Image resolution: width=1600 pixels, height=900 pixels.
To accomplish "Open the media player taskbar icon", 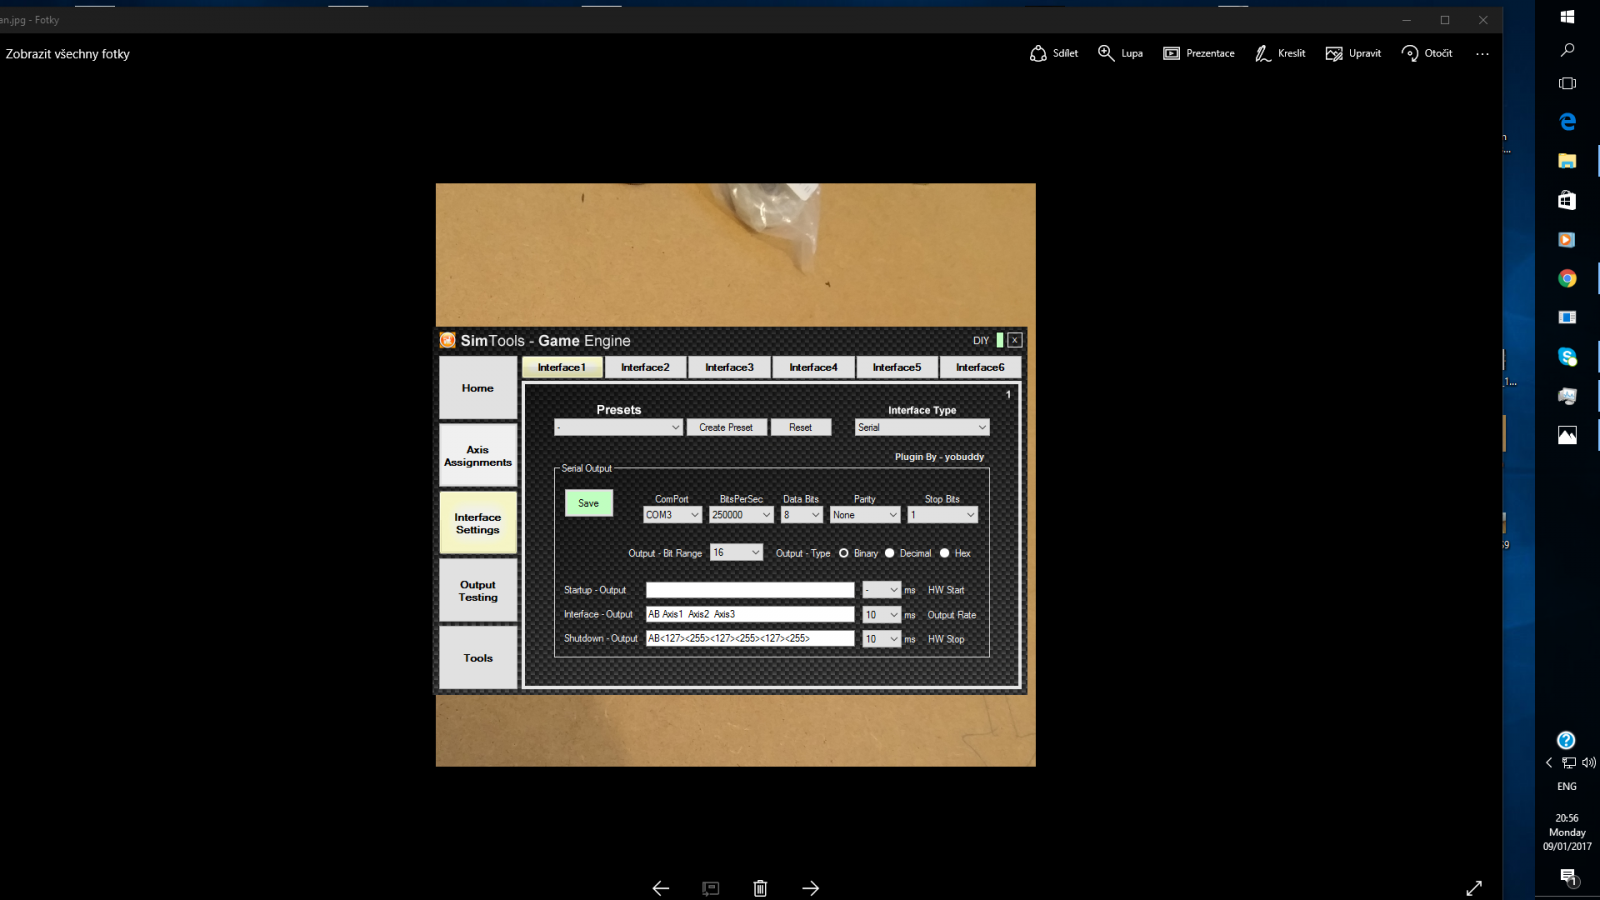I will pyautogui.click(x=1567, y=240).
